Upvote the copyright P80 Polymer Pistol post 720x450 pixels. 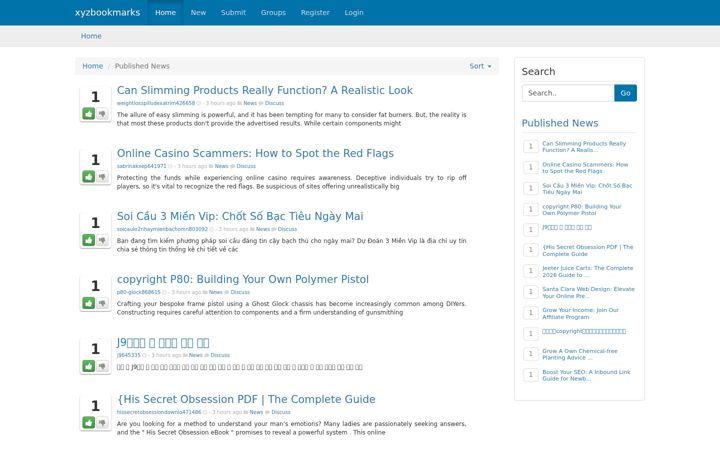(x=89, y=303)
